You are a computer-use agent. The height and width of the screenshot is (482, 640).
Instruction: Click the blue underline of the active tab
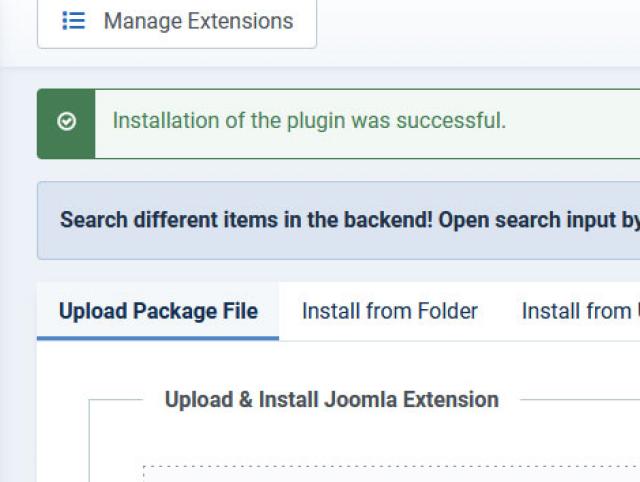[x=158, y=338]
